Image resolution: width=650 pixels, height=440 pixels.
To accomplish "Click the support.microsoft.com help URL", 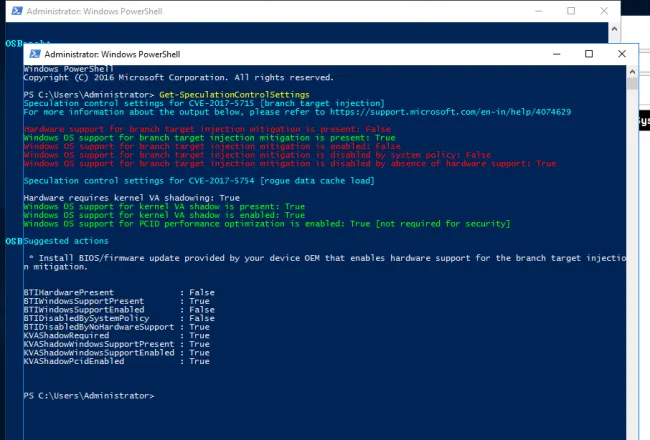I will [450, 112].
